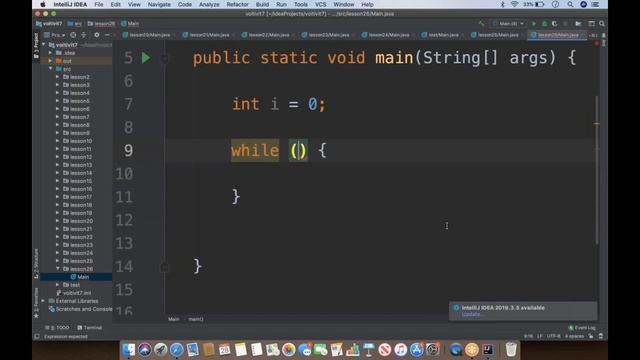Toggle the TODO tool window

click(57, 327)
